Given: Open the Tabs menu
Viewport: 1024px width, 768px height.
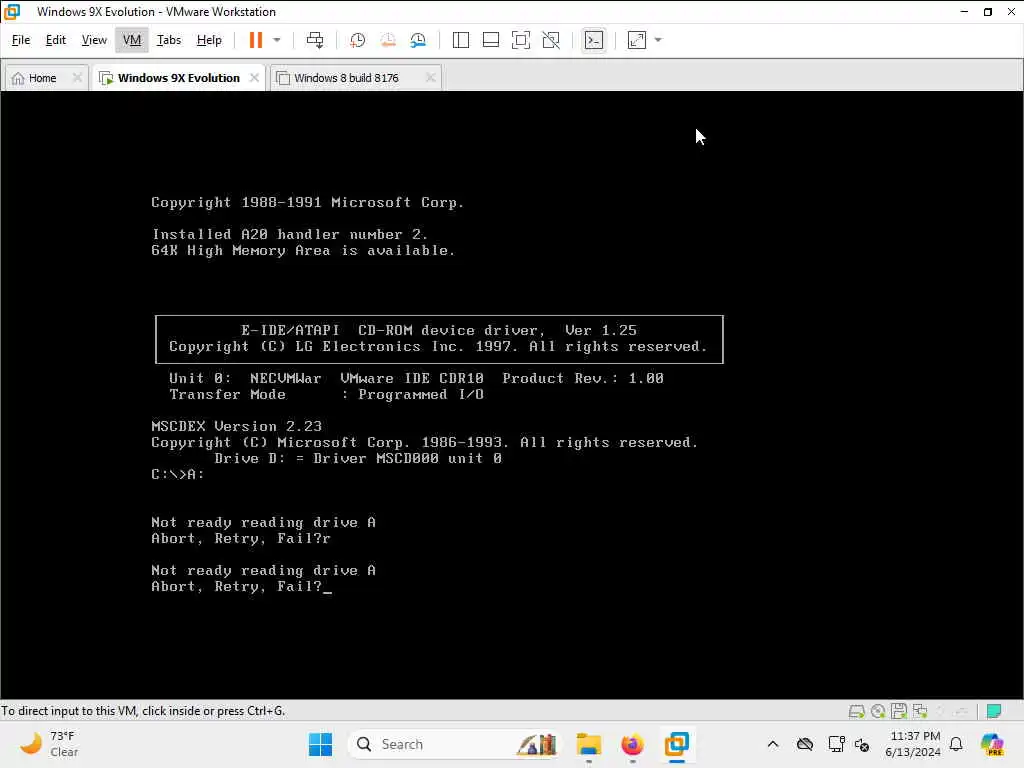Looking at the screenshot, I should click(168, 40).
